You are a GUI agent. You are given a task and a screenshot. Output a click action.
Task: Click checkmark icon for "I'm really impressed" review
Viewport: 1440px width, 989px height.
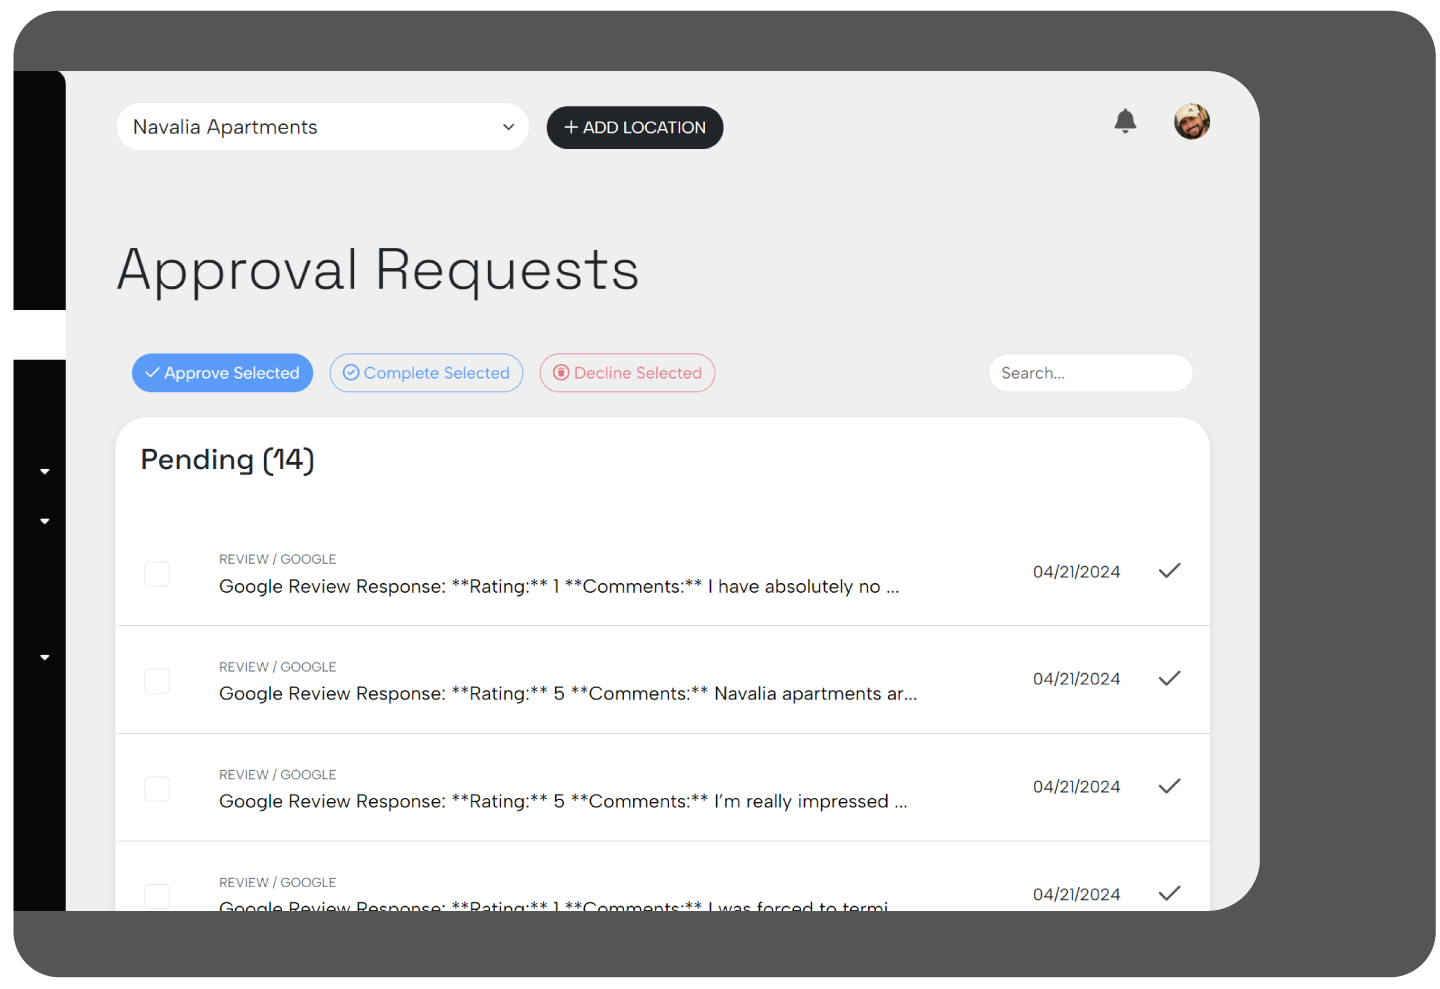pos(1169,787)
